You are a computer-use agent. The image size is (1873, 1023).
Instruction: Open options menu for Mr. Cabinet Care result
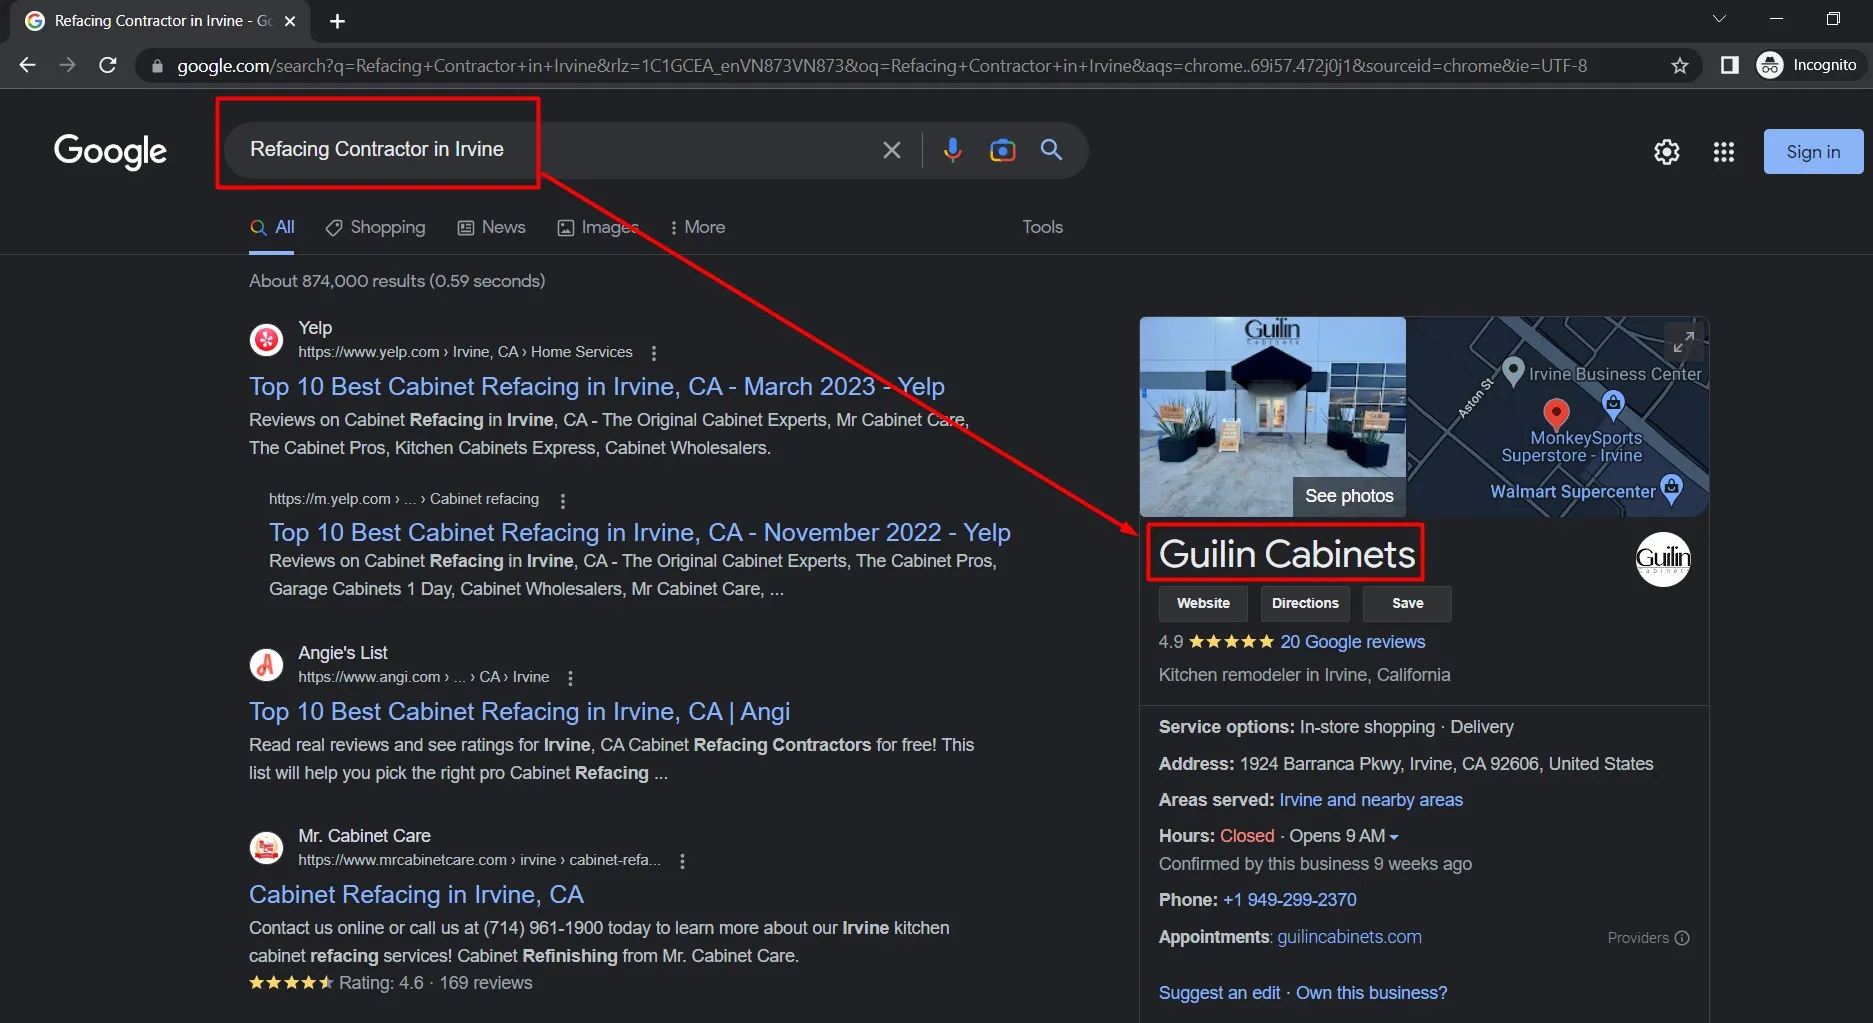click(x=682, y=861)
